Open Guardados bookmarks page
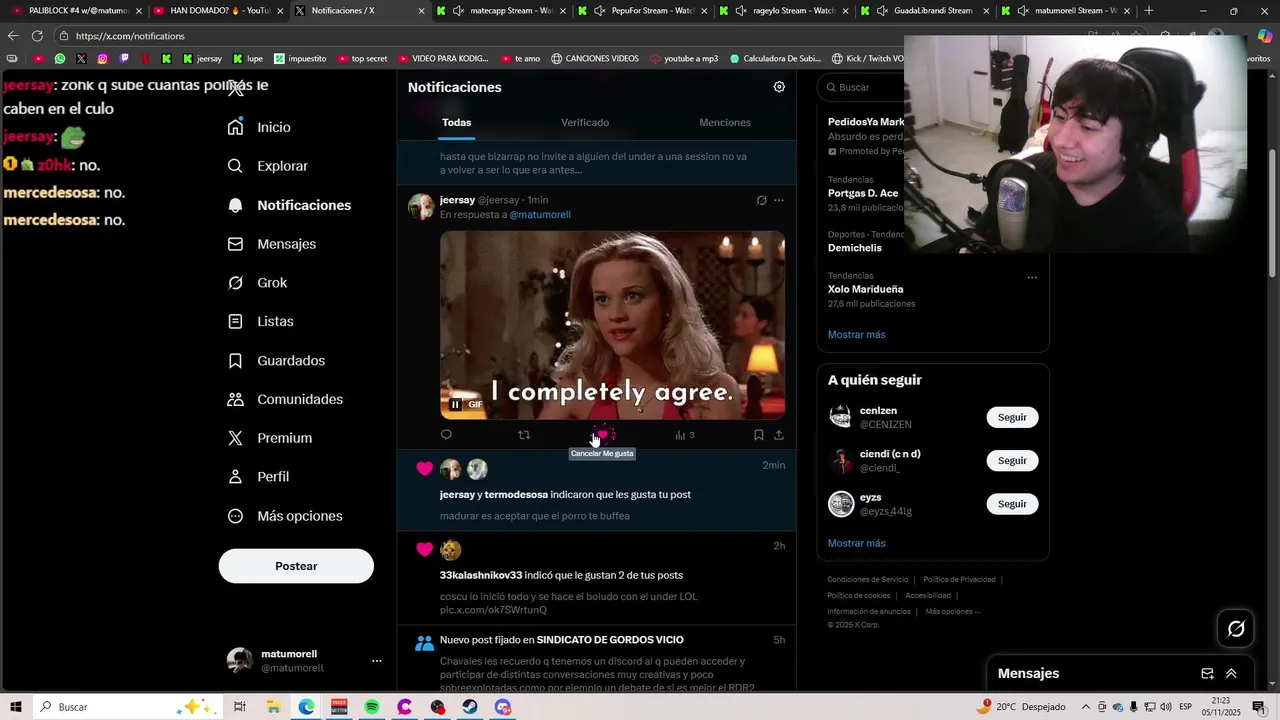This screenshot has height=720, width=1280. (x=276, y=360)
